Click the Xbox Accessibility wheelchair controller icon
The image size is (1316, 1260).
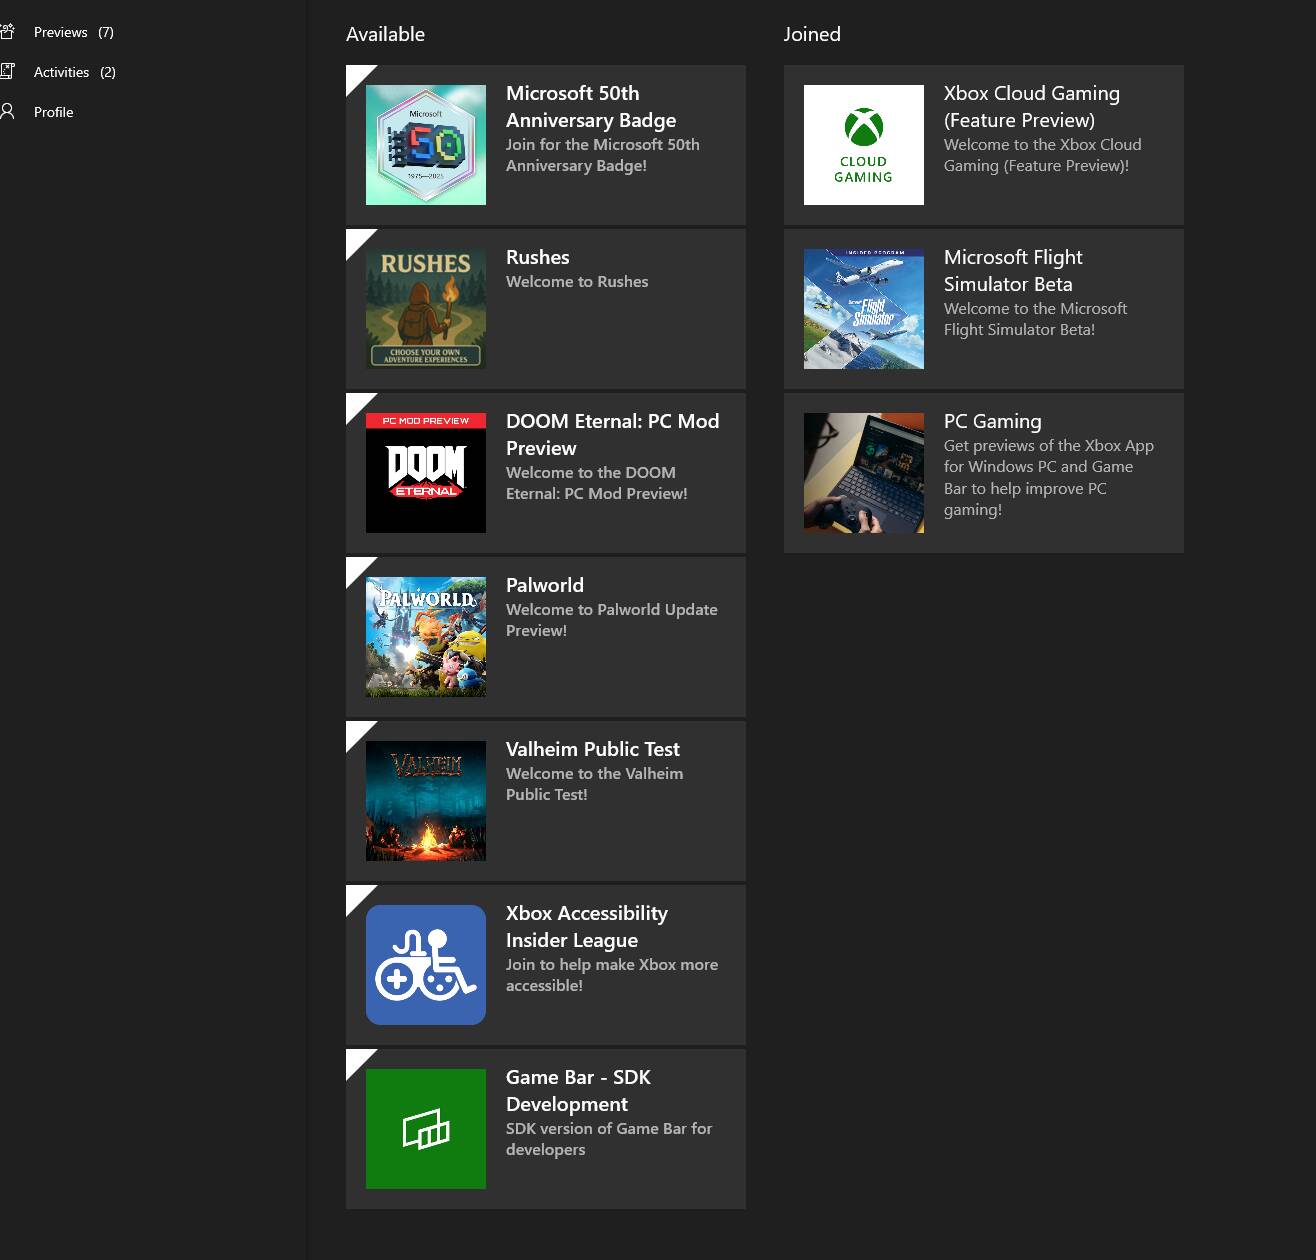426,965
